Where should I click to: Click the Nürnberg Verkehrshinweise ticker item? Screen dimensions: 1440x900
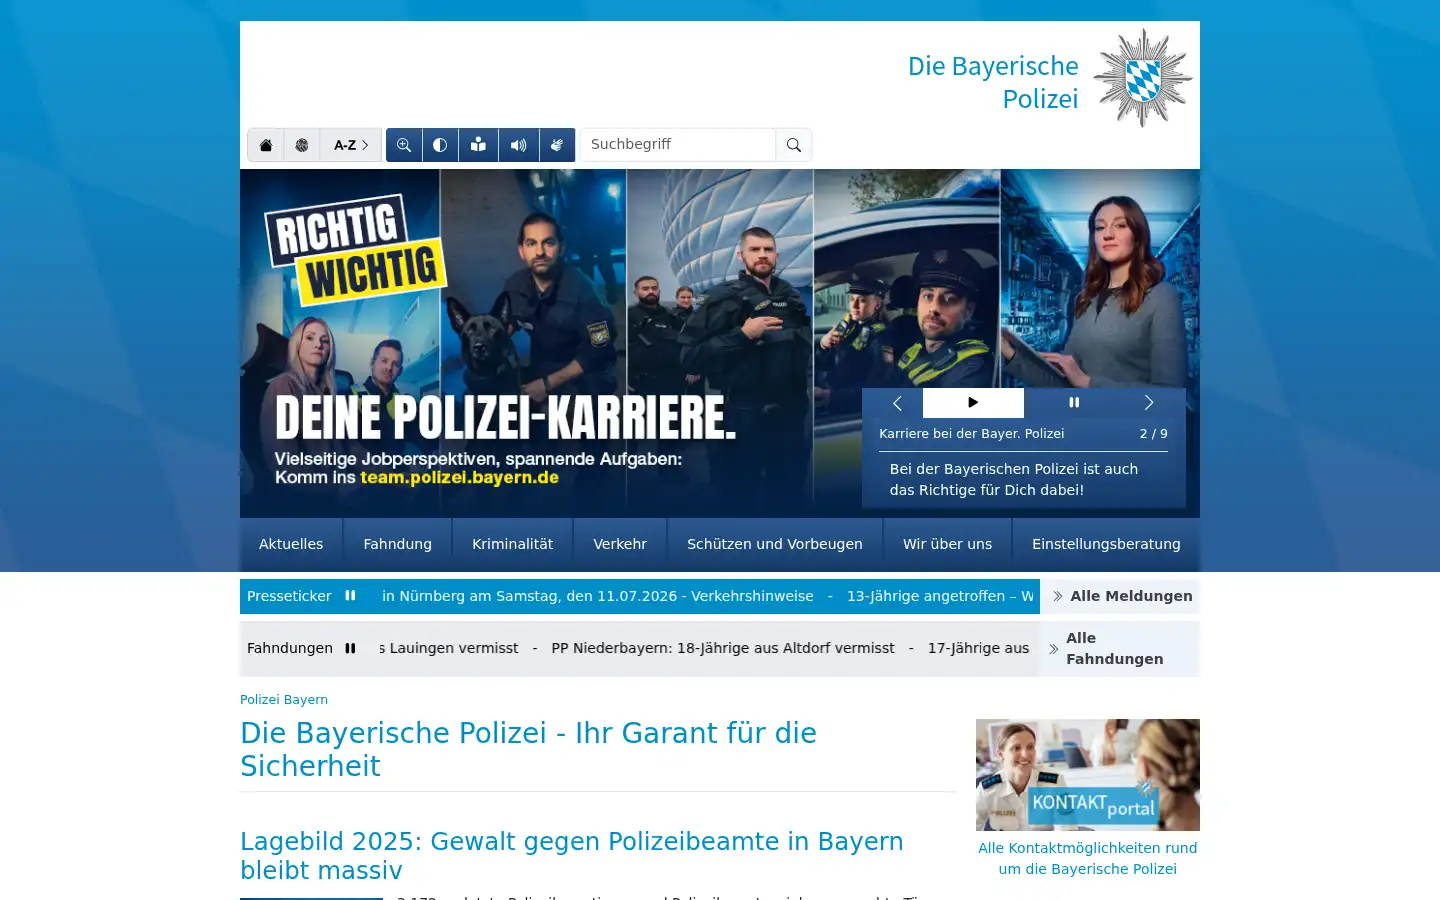pyautogui.click(x=598, y=596)
